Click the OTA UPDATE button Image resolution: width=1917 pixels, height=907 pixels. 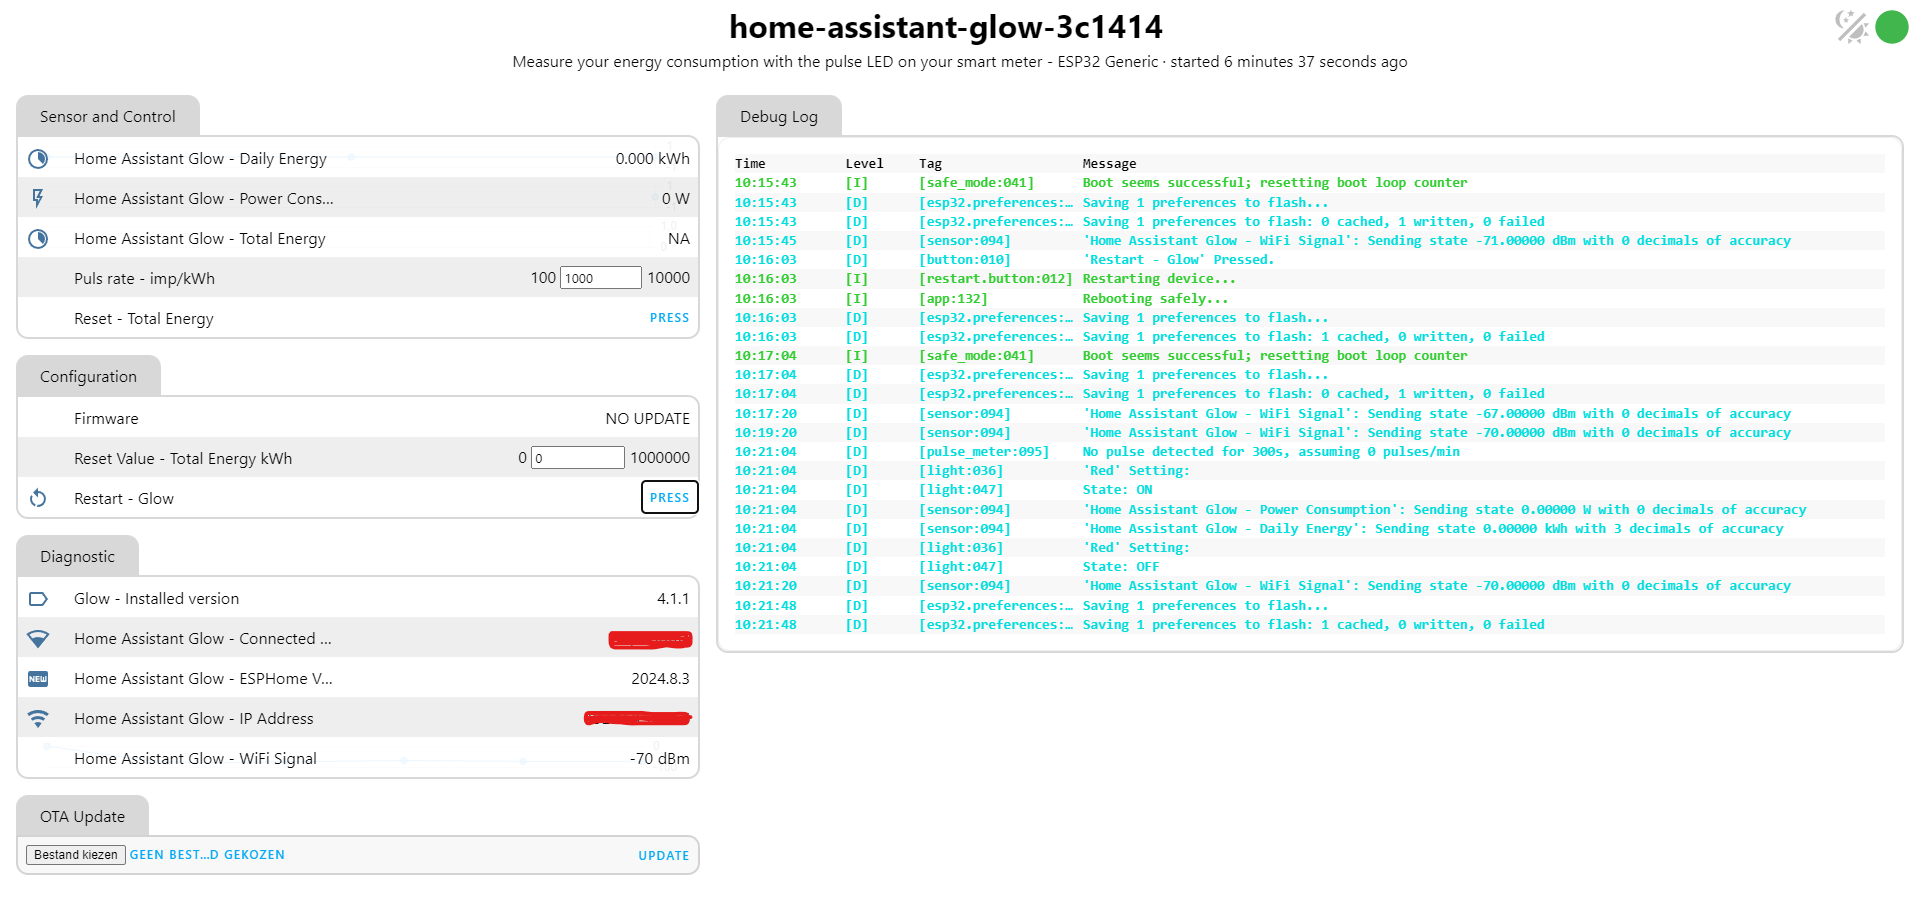(664, 856)
